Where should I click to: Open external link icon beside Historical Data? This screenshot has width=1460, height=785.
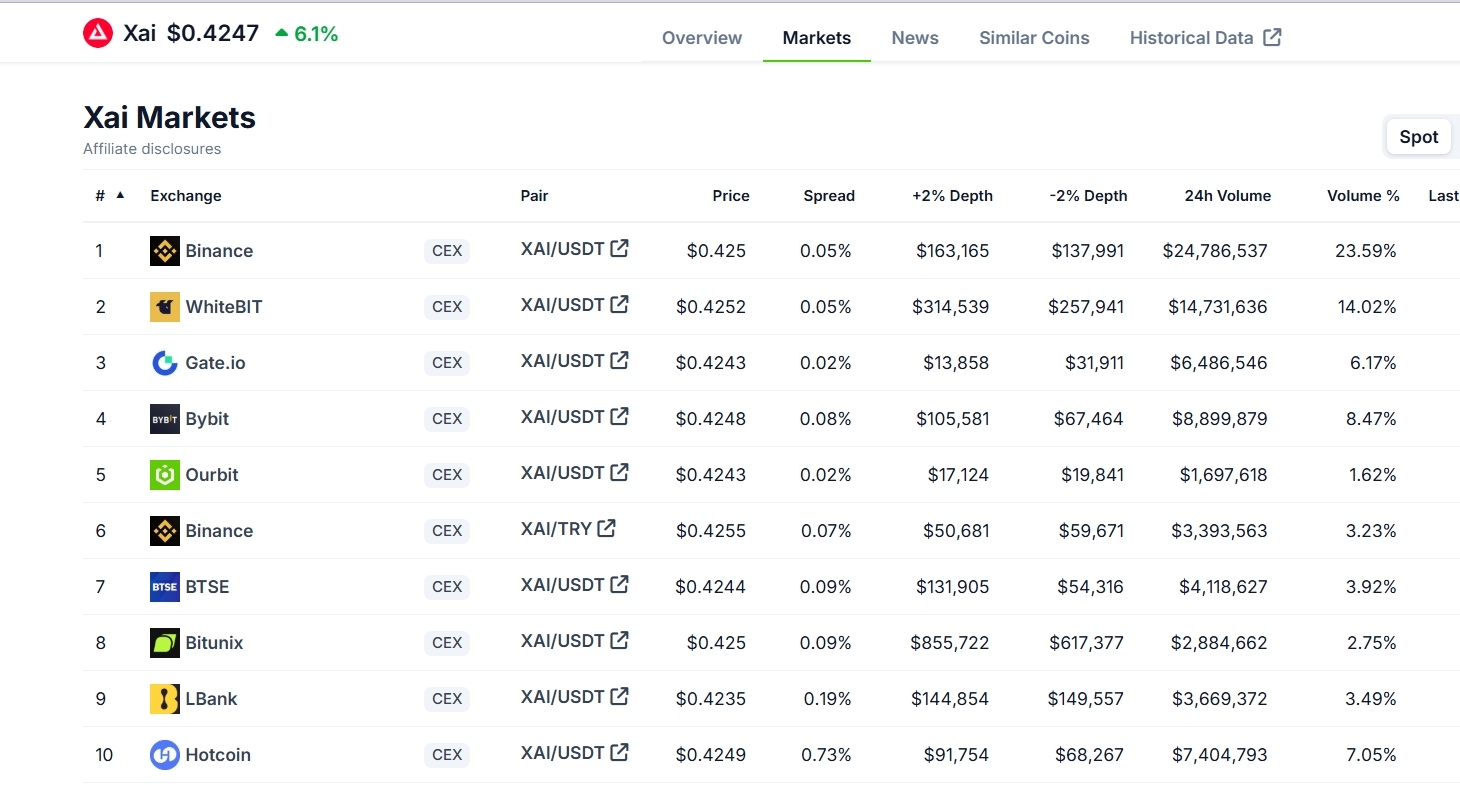tap(1272, 38)
